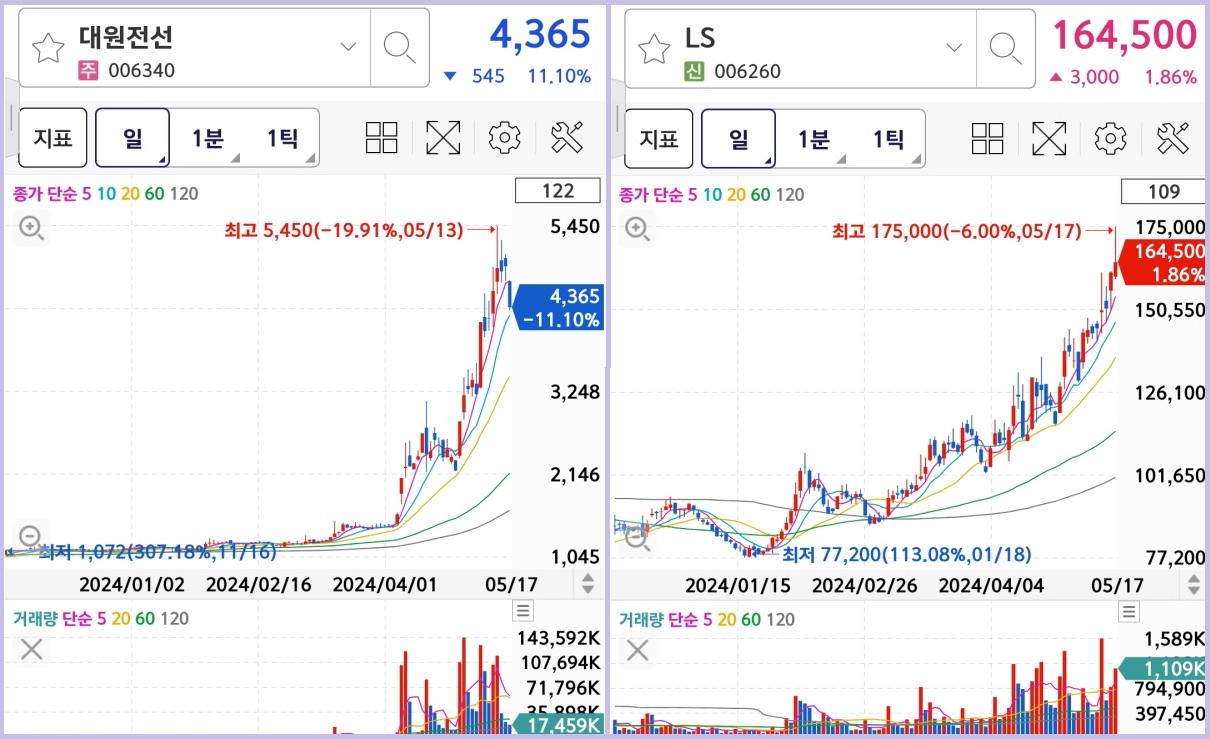Viewport: 1210px width, 739px height.
Task: Open the 지표 indicator menu on left chart
Action: tap(53, 137)
